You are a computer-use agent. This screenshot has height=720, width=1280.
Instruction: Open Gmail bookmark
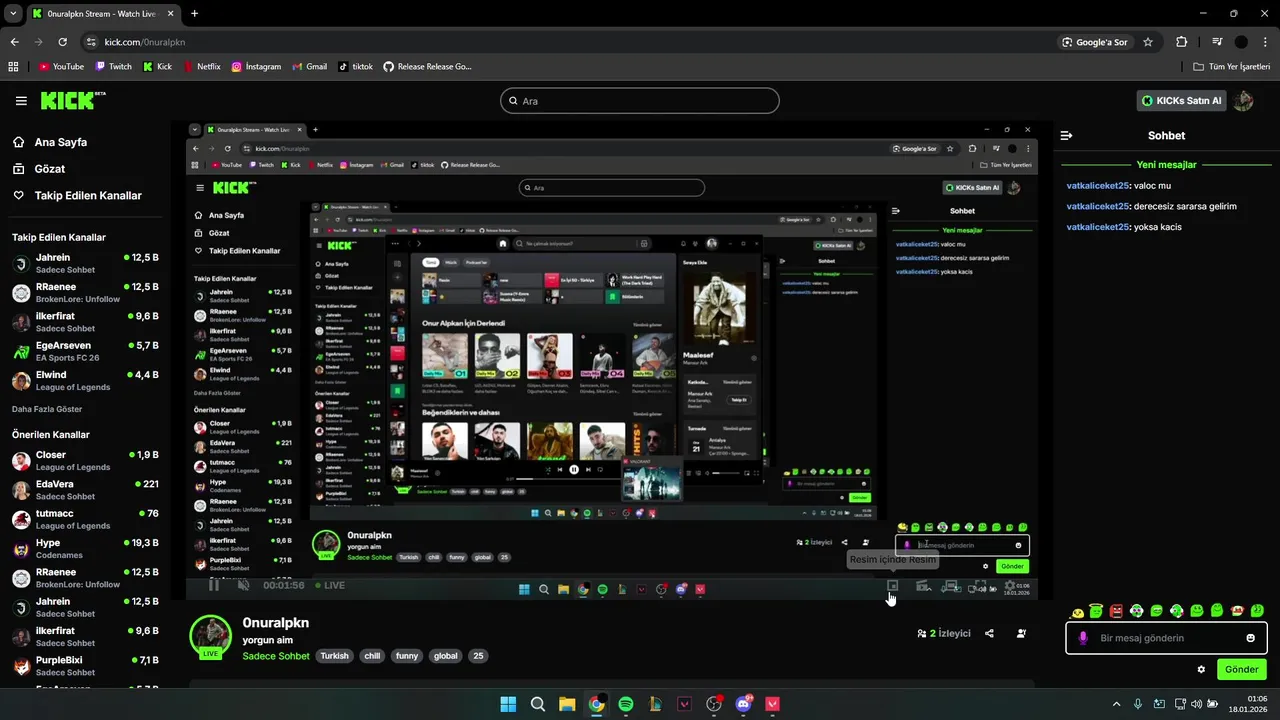click(x=309, y=67)
